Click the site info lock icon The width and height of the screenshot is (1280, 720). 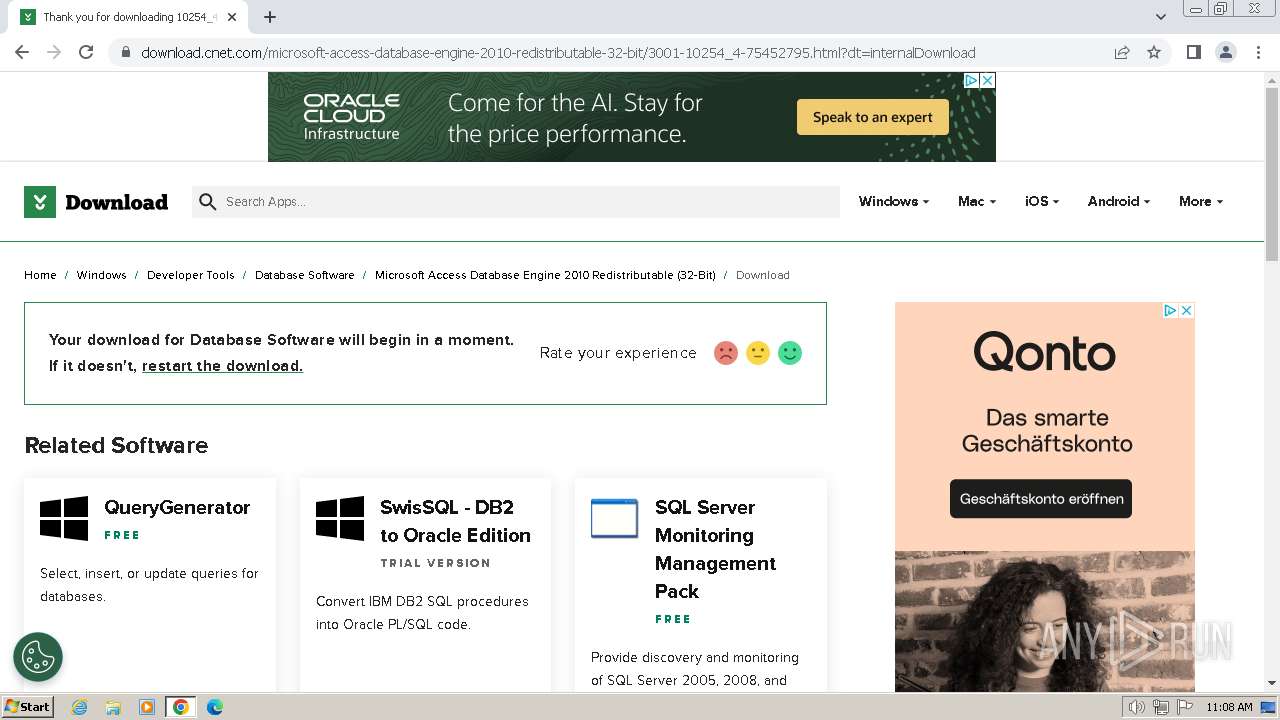point(125,53)
